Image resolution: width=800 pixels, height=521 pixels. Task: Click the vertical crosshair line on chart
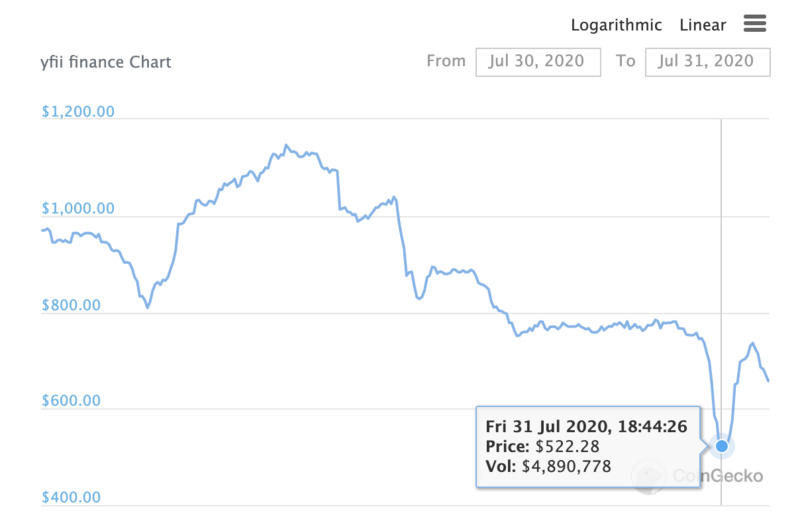(721, 250)
